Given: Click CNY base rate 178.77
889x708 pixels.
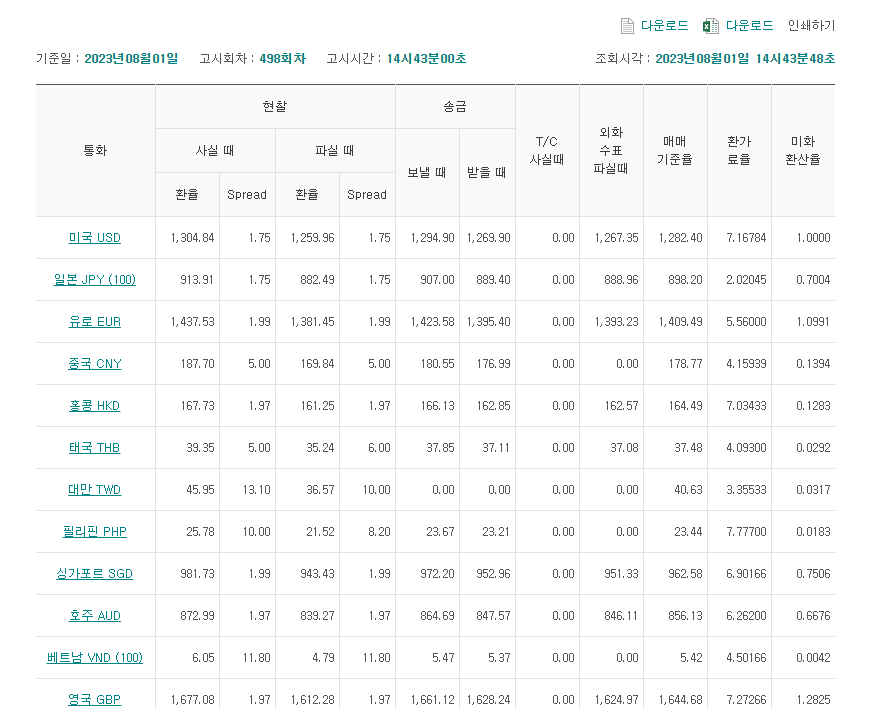Looking at the screenshot, I should coord(685,363).
